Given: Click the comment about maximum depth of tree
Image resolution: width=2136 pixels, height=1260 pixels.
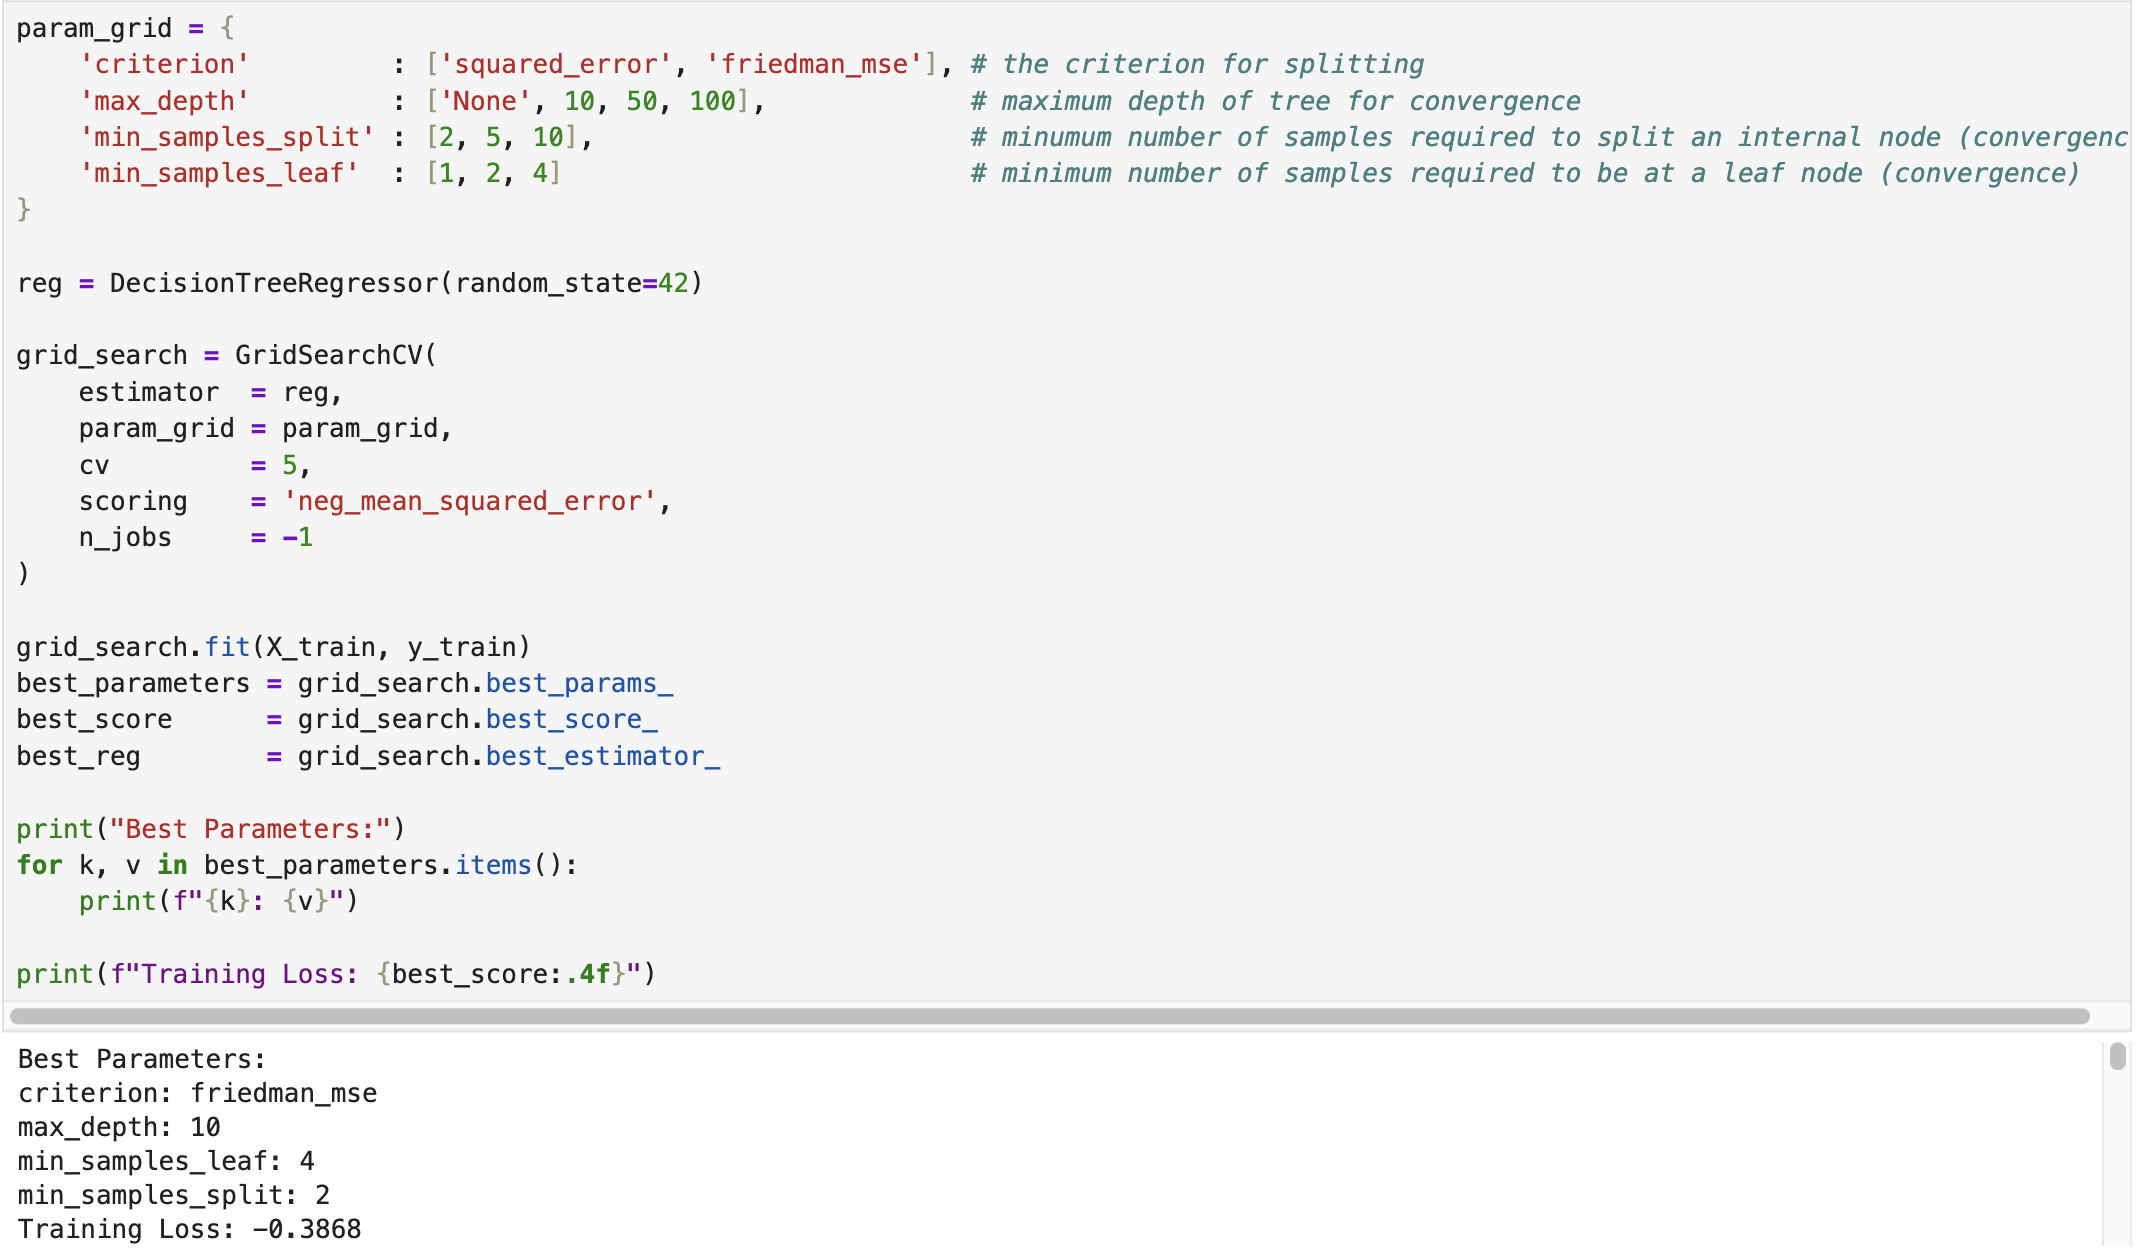Looking at the screenshot, I should coord(1275,102).
